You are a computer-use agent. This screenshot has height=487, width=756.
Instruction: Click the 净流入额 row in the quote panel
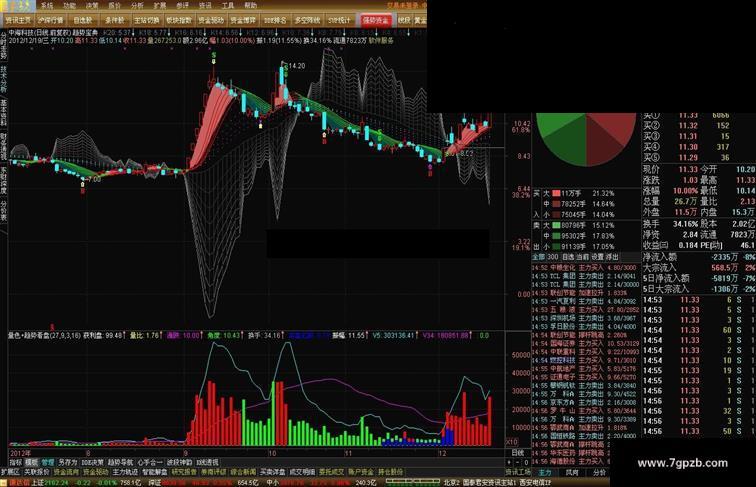[x=698, y=257]
